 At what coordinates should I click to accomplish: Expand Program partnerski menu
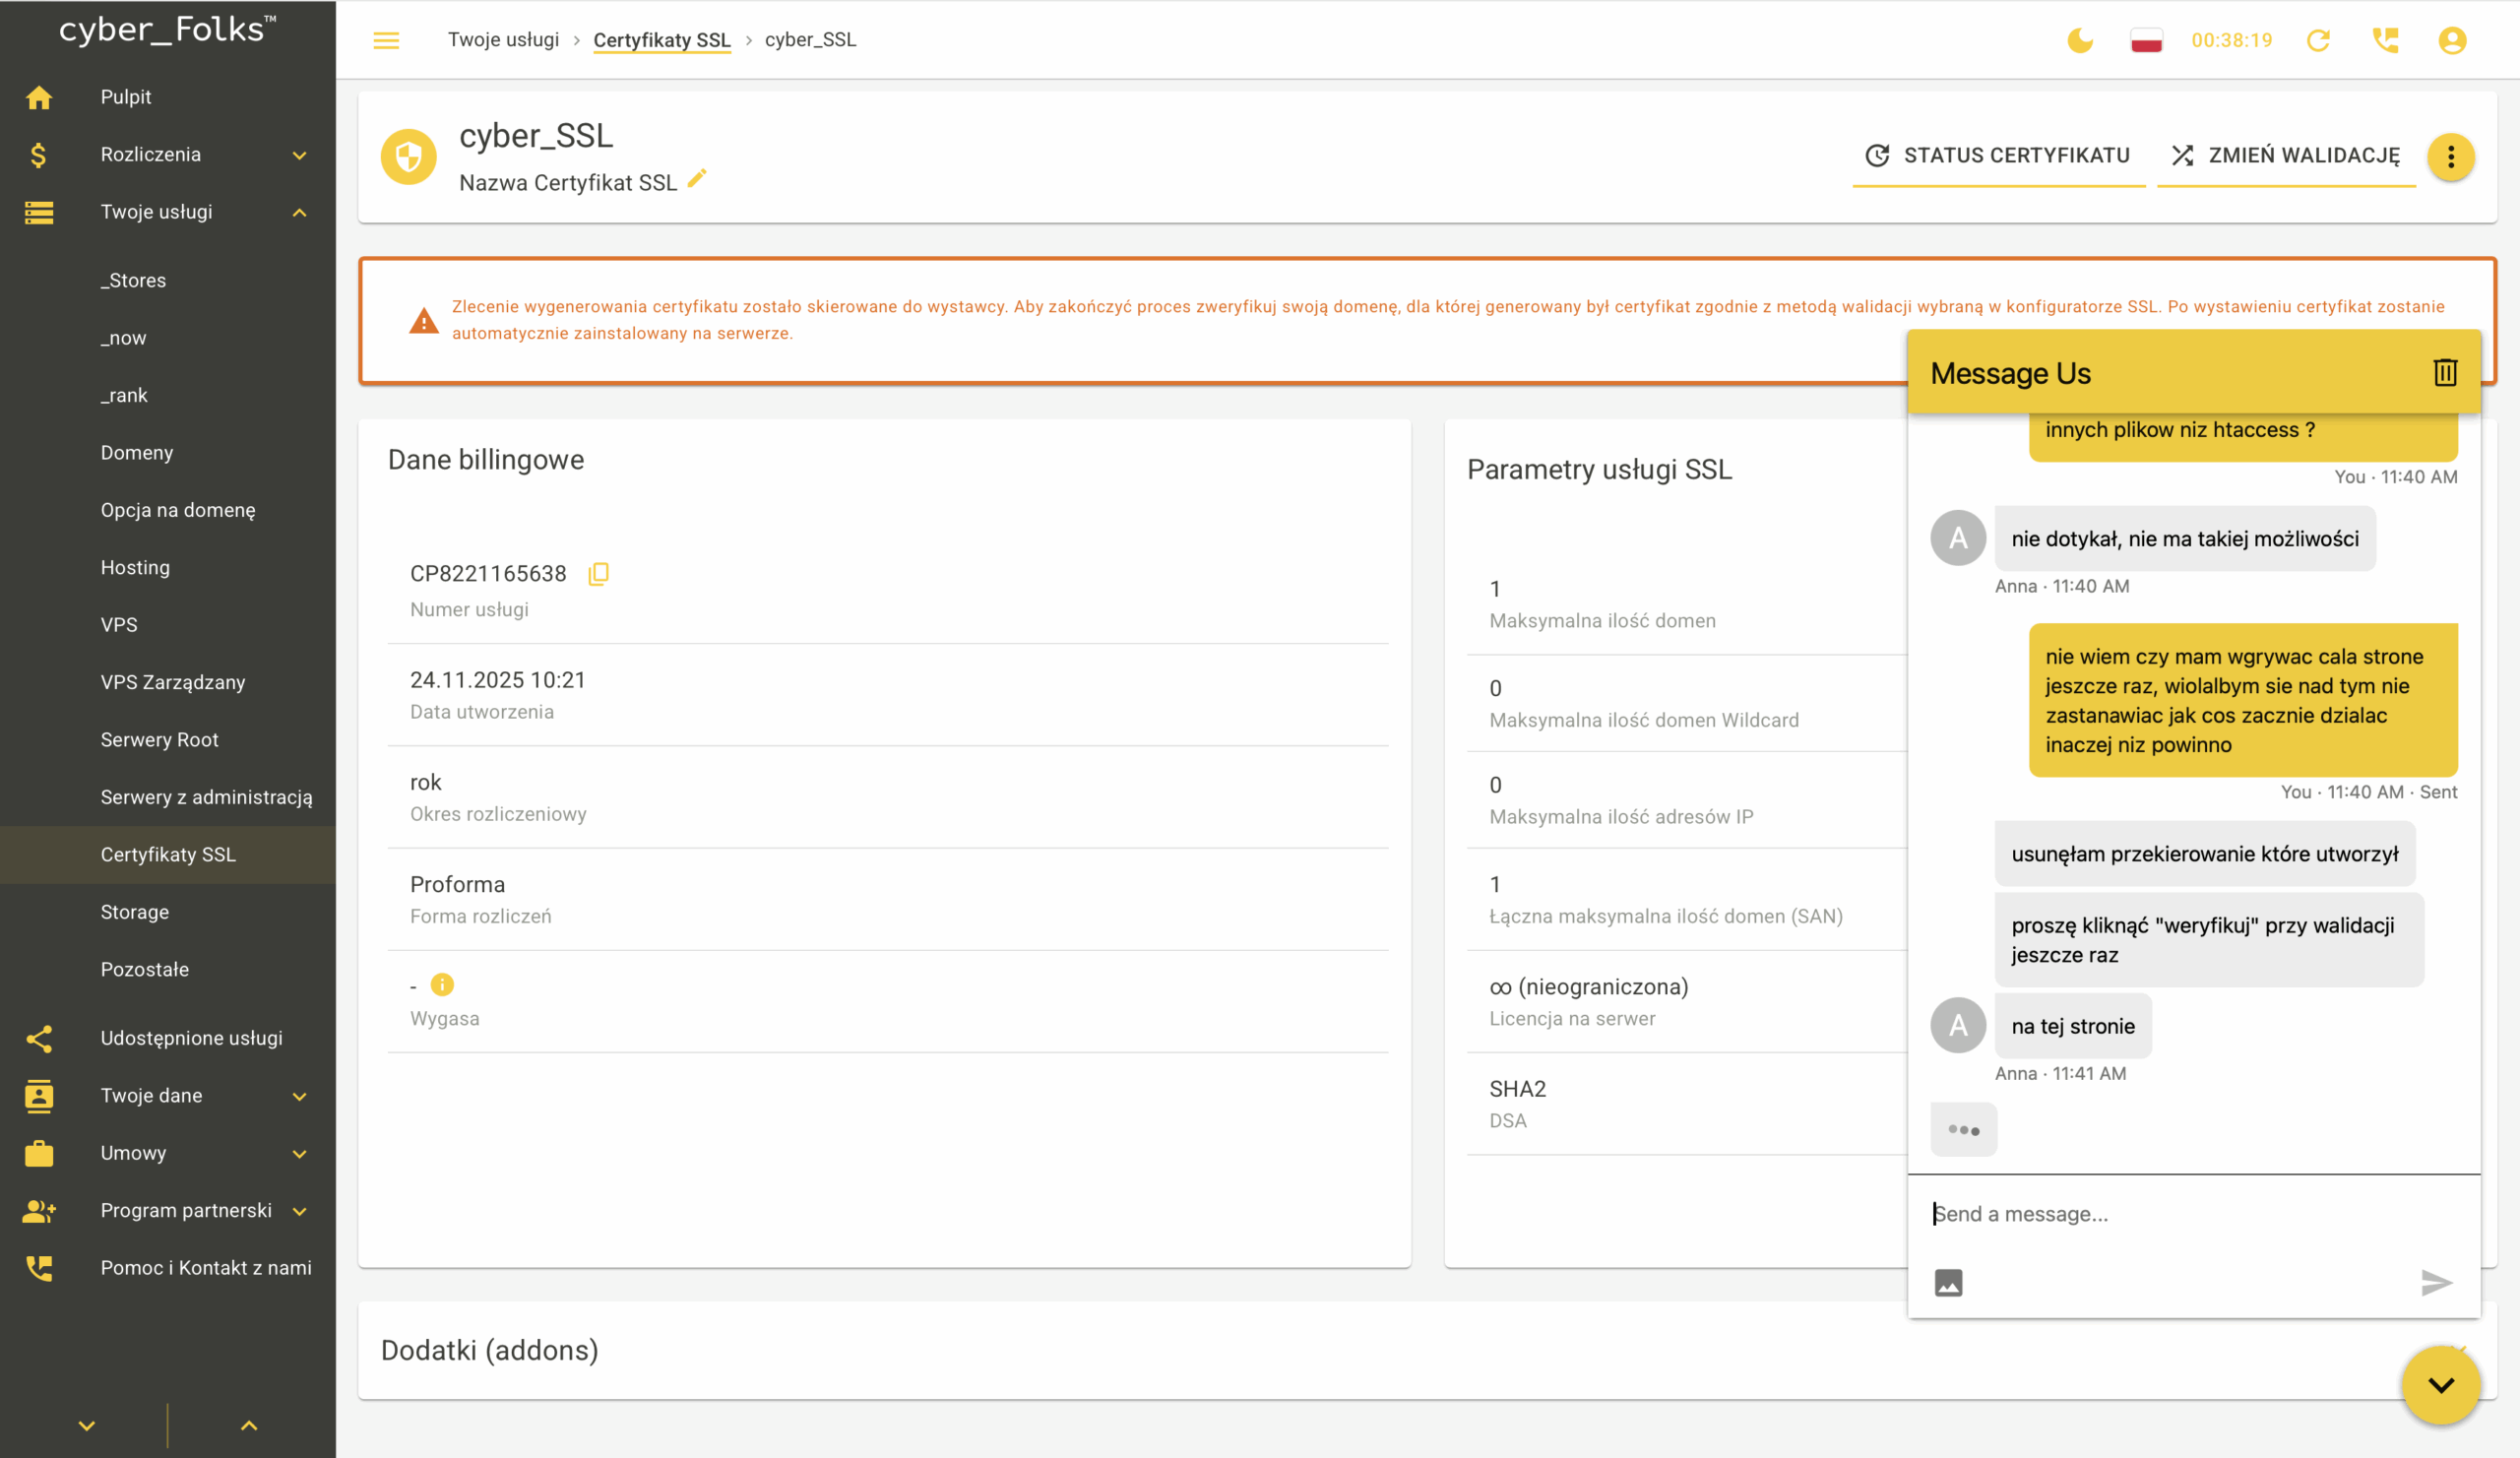[x=299, y=1211]
